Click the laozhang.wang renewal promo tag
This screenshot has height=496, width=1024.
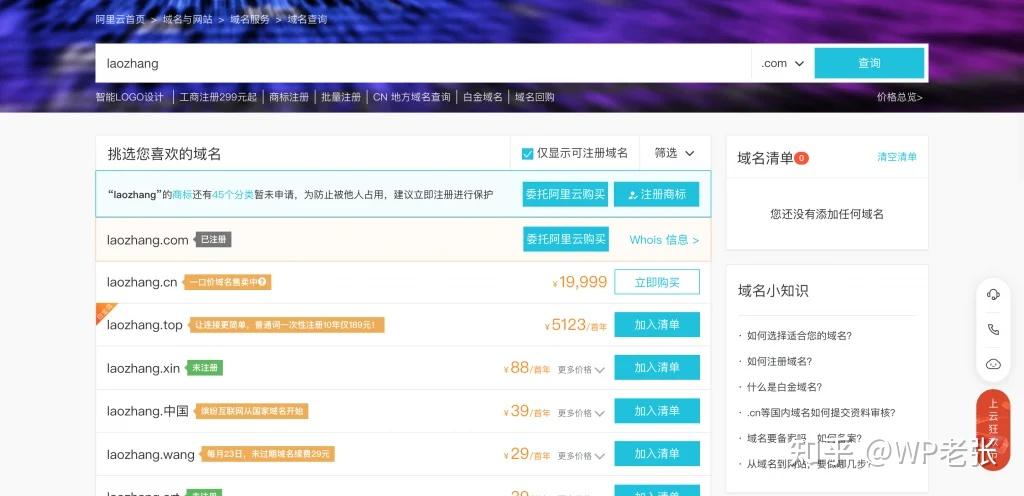(x=268, y=454)
